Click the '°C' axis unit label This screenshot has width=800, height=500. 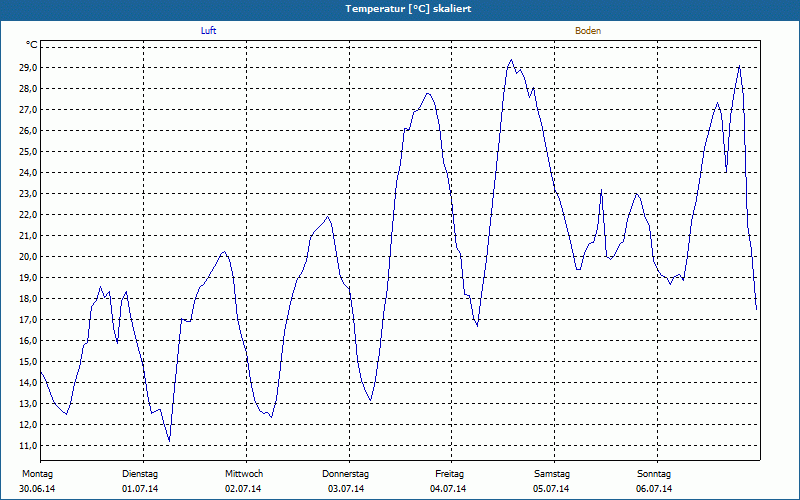point(32,45)
